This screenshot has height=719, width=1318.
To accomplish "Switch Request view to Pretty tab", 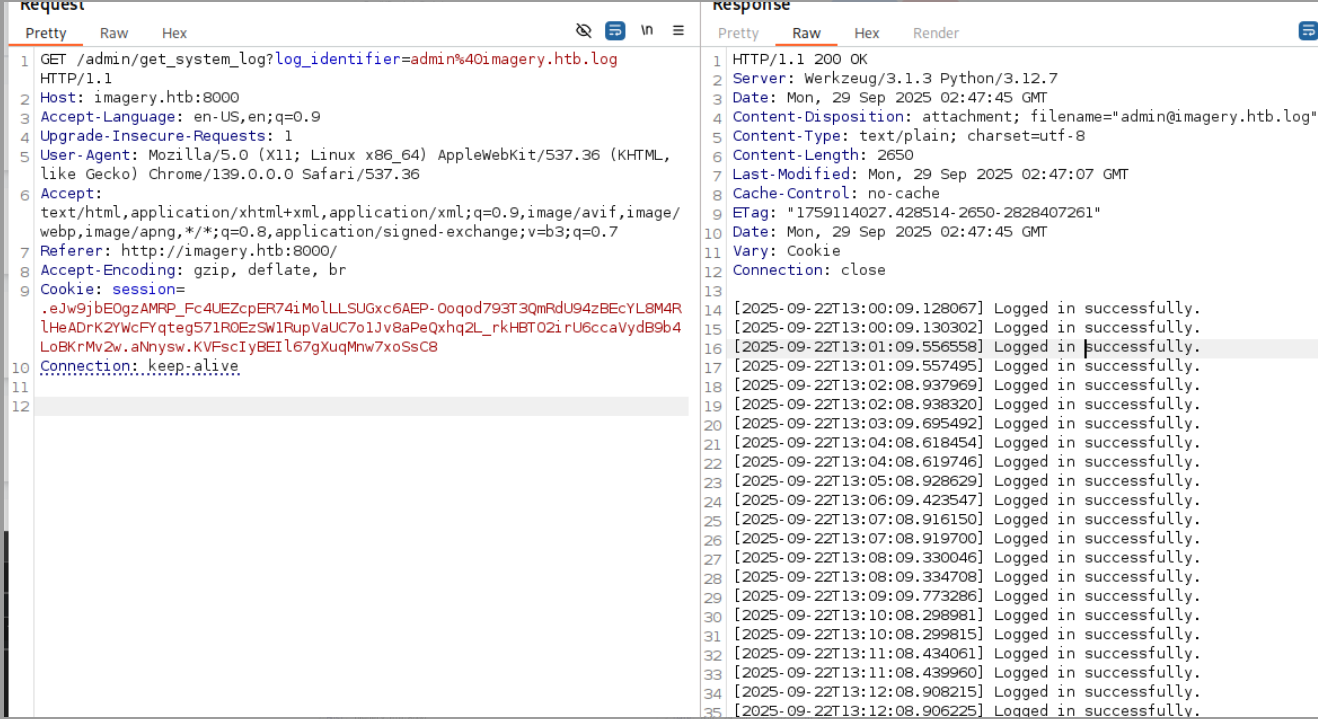I will click(46, 33).
